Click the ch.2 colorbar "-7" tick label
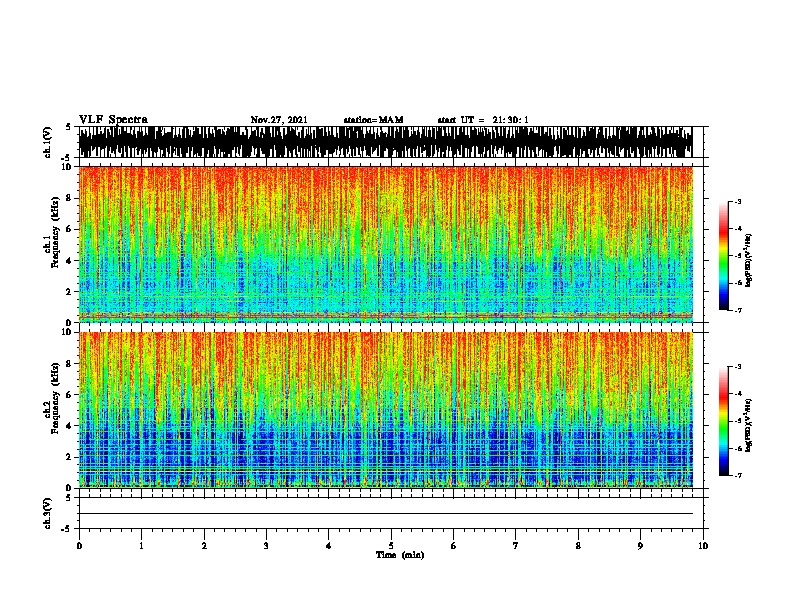This screenshot has width=792, height=612. (x=737, y=476)
